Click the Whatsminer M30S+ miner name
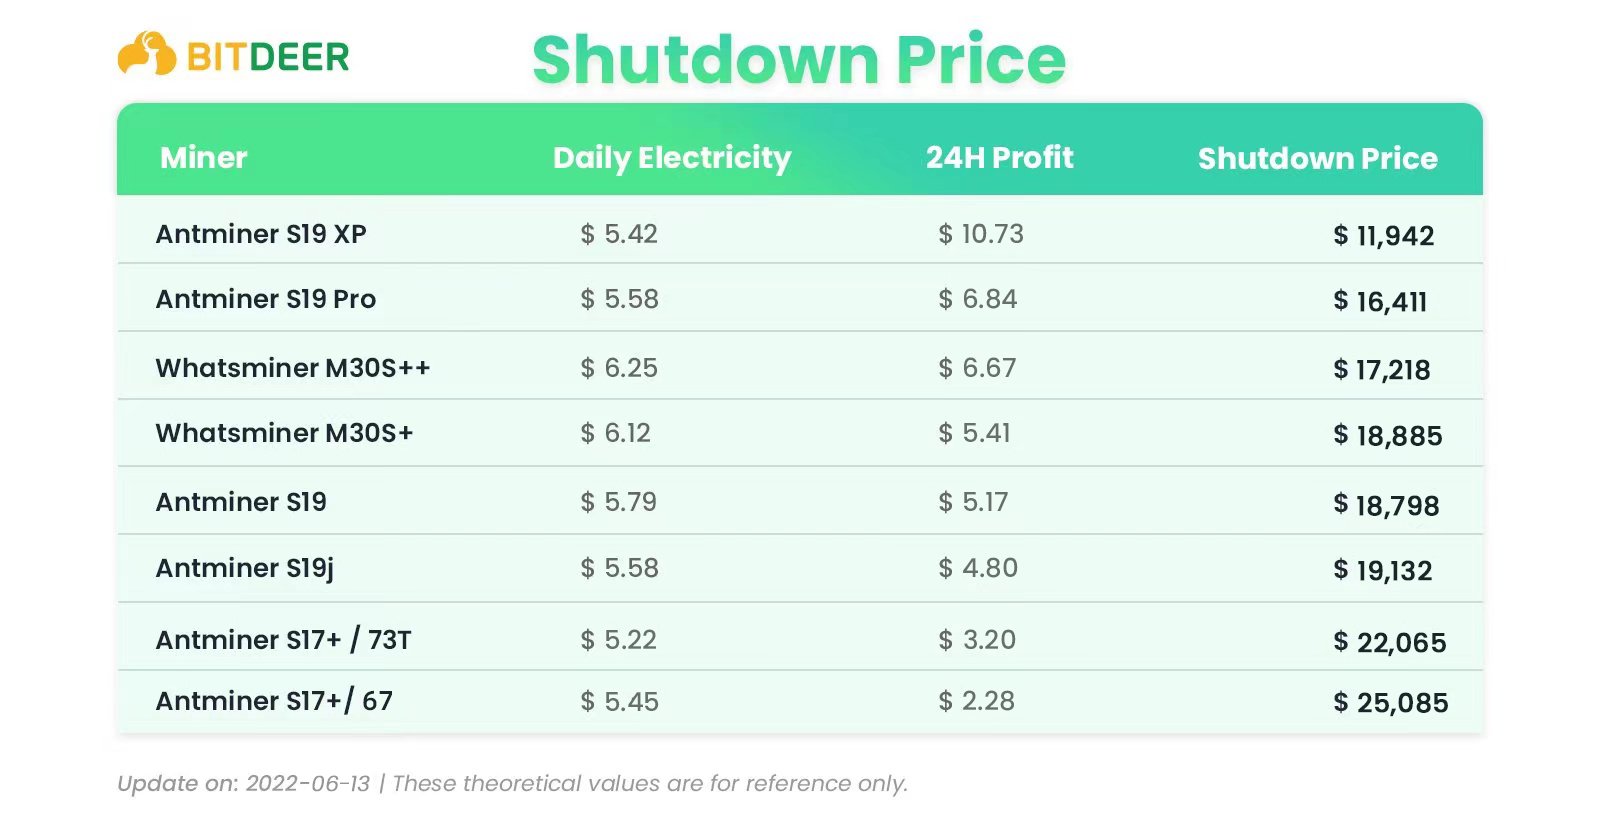Screen dimensions: 1600x836 (284, 433)
